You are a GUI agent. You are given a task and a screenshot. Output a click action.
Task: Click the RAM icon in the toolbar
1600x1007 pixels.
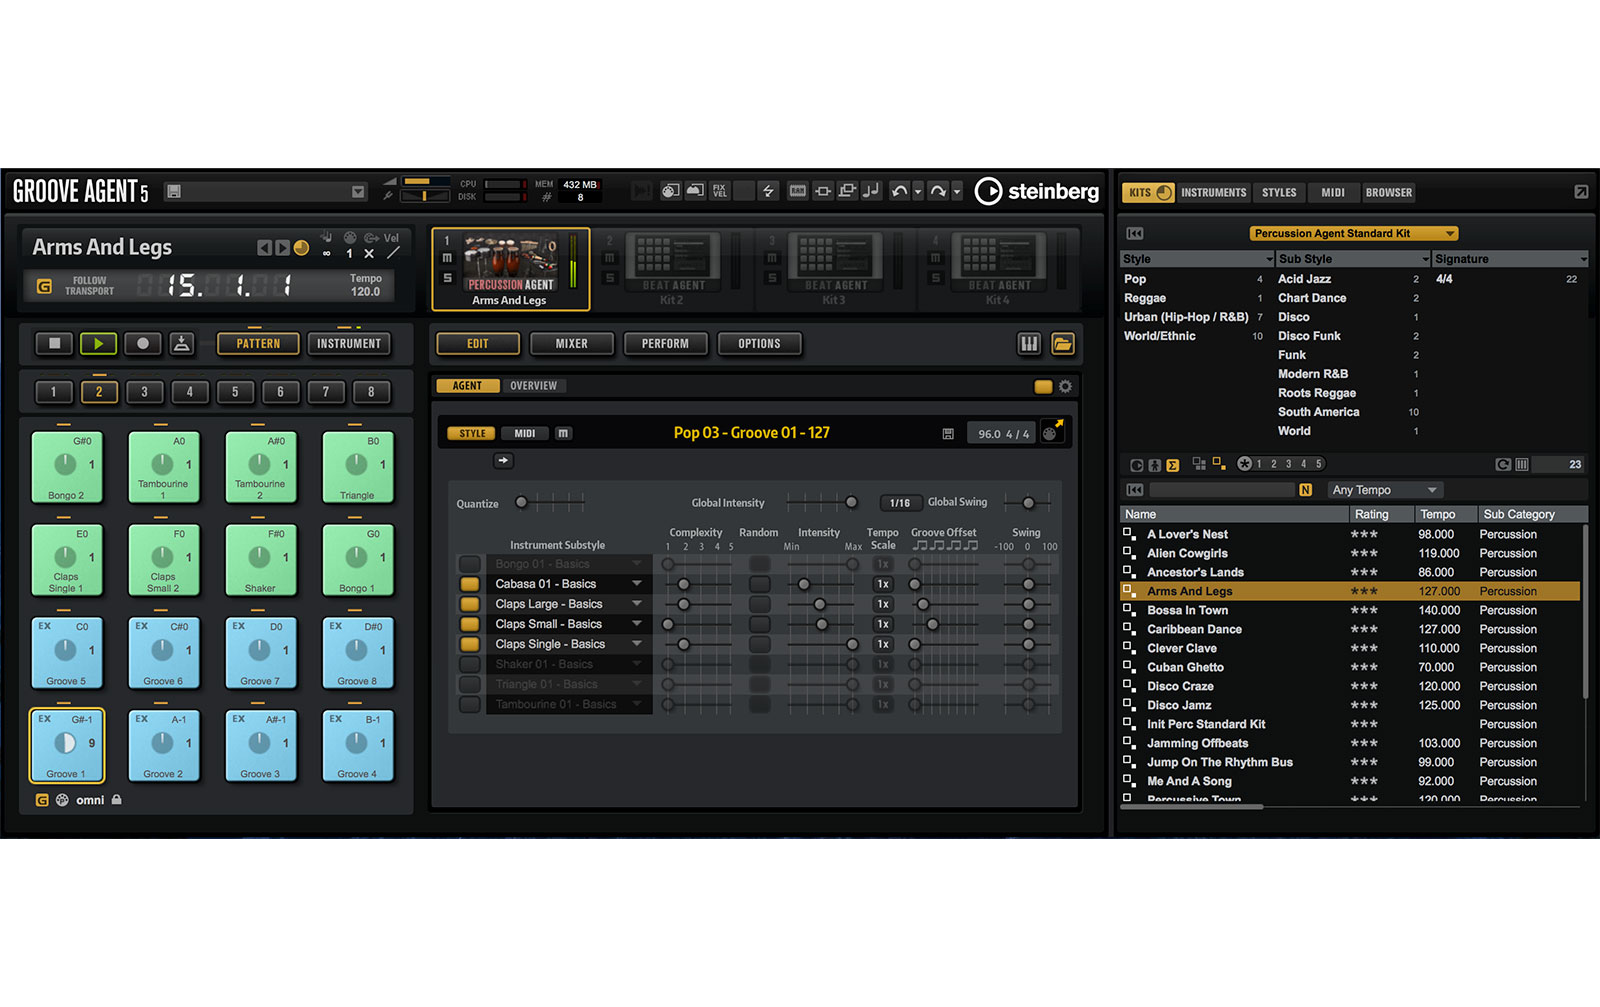coord(797,191)
